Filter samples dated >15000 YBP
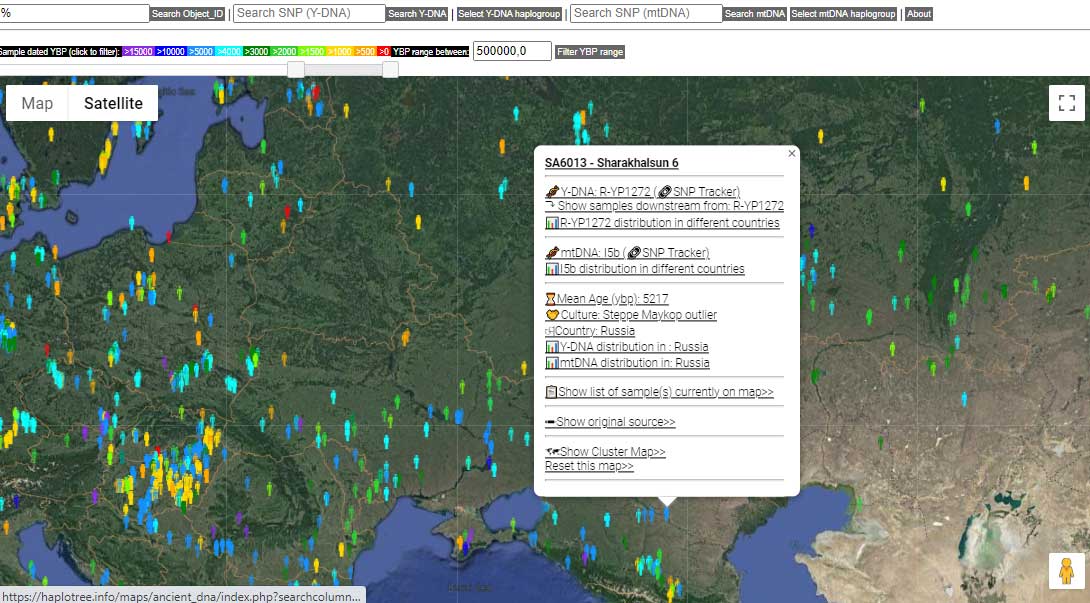1090x603 pixels. [x=138, y=51]
